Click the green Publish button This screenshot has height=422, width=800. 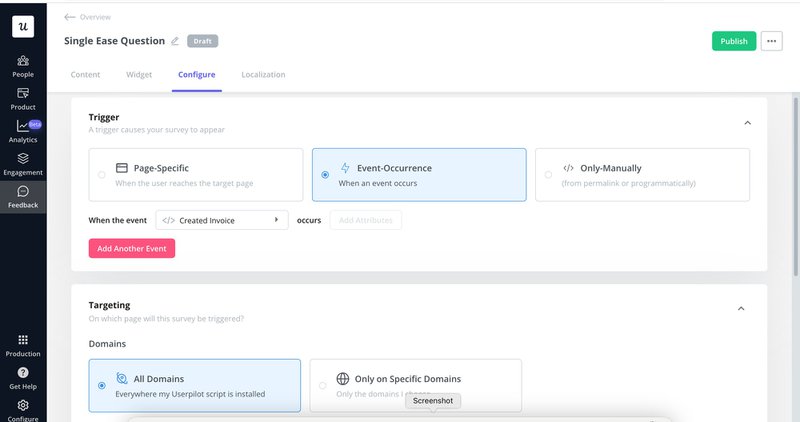(733, 41)
